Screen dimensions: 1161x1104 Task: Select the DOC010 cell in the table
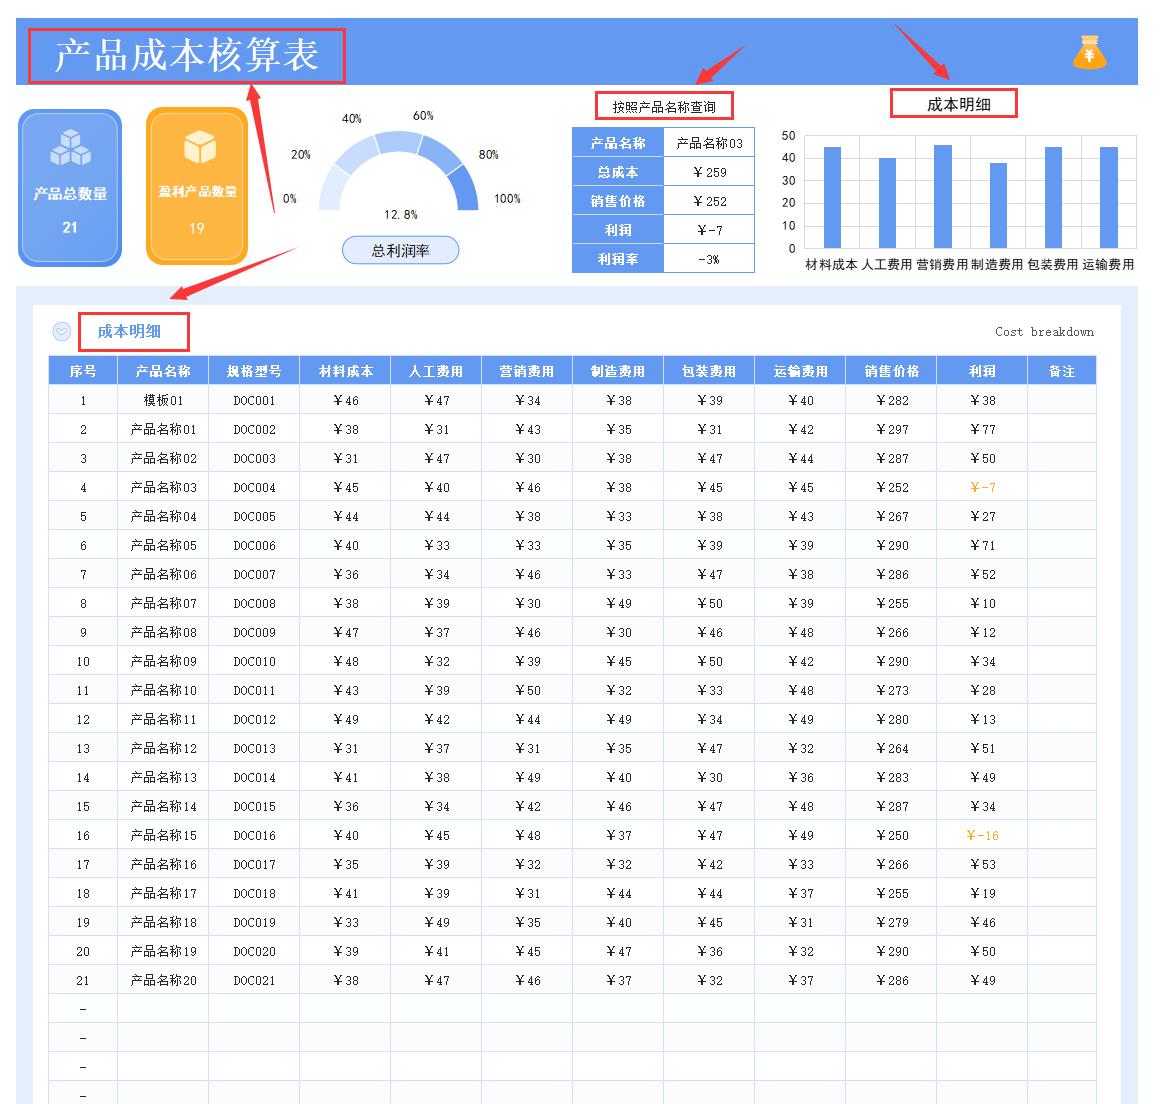point(253,661)
